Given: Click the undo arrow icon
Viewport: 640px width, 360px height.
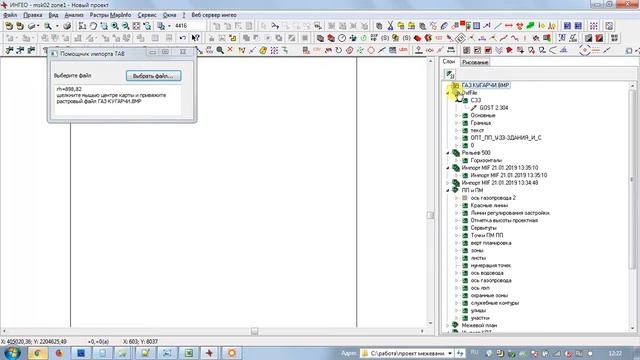Looking at the screenshot, I should tap(182, 38).
